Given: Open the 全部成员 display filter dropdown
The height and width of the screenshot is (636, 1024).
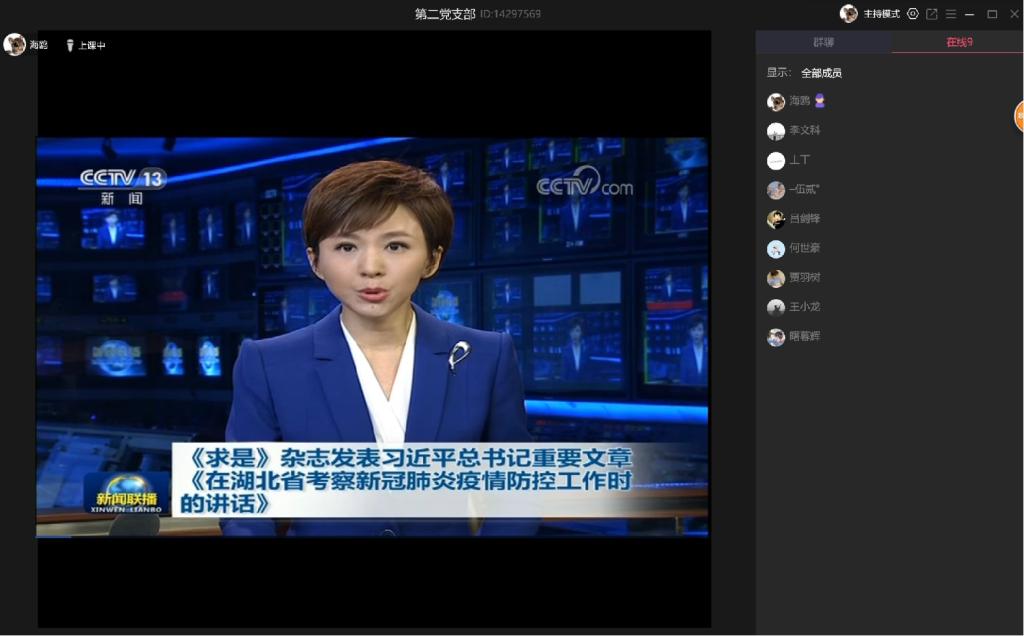Looking at the screenshot, I should click(821, 73).
